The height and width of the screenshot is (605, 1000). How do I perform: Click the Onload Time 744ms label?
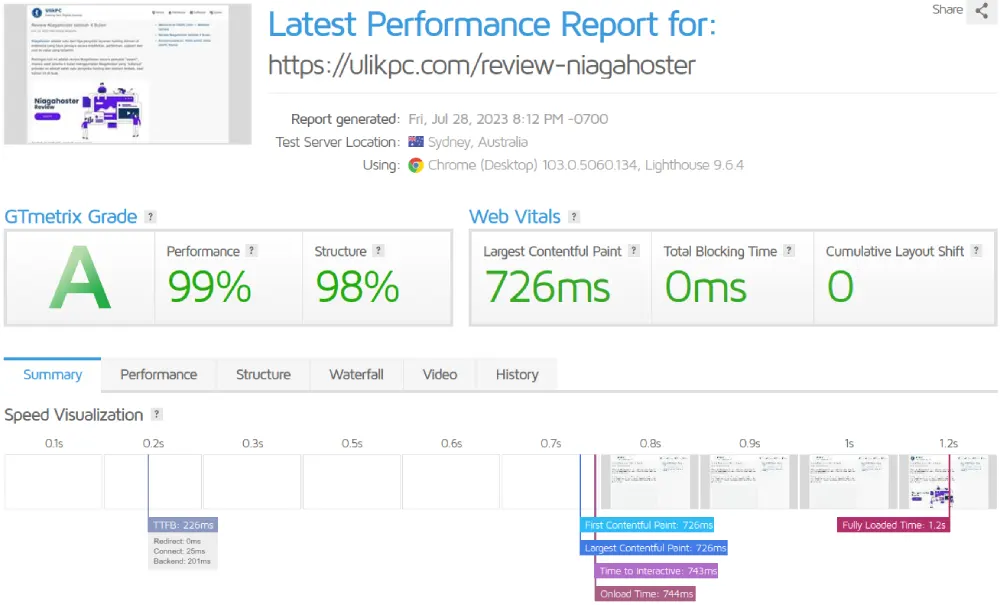pos(645,594)
